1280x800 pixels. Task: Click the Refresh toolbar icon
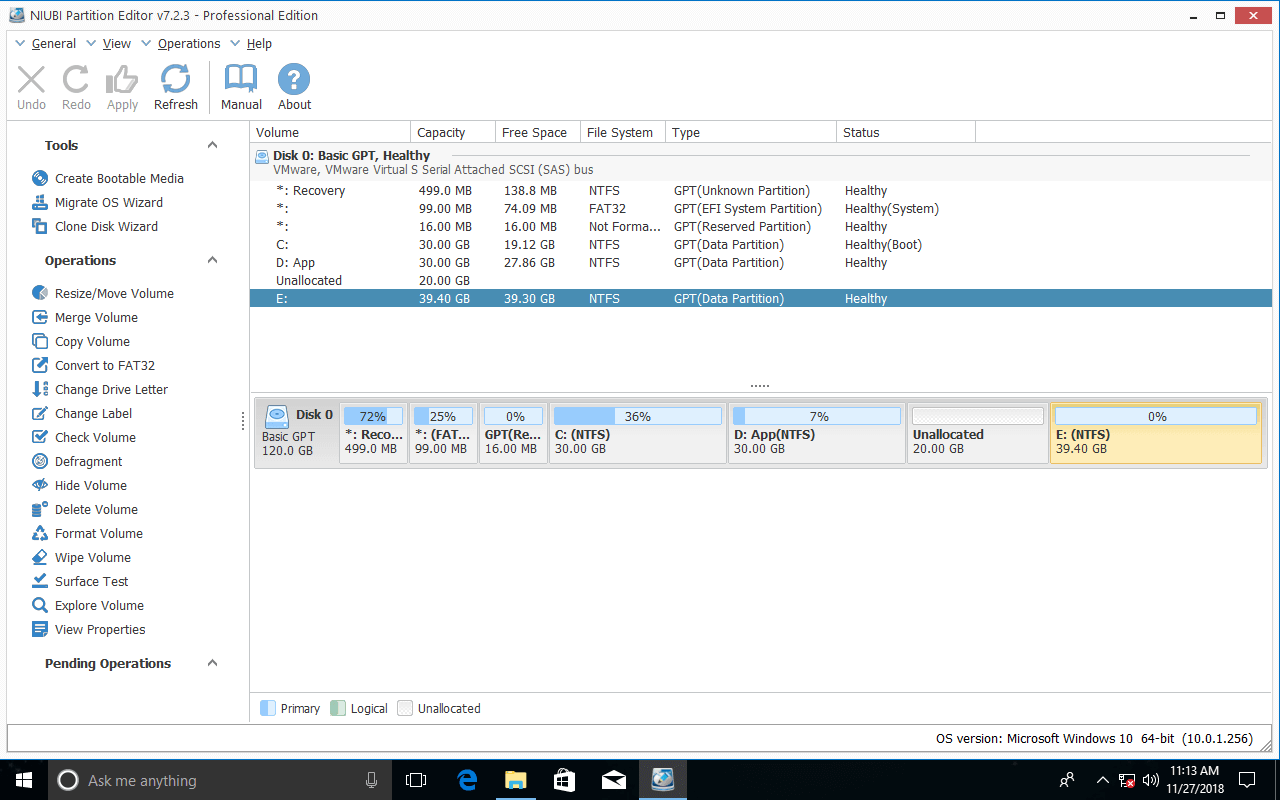[x=176, y=80]
